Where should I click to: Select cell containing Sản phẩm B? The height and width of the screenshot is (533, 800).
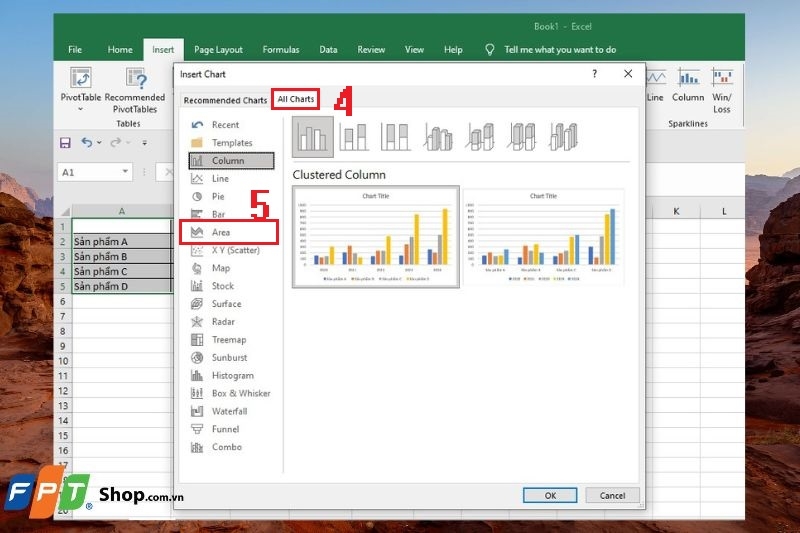[x=122, y=256]
